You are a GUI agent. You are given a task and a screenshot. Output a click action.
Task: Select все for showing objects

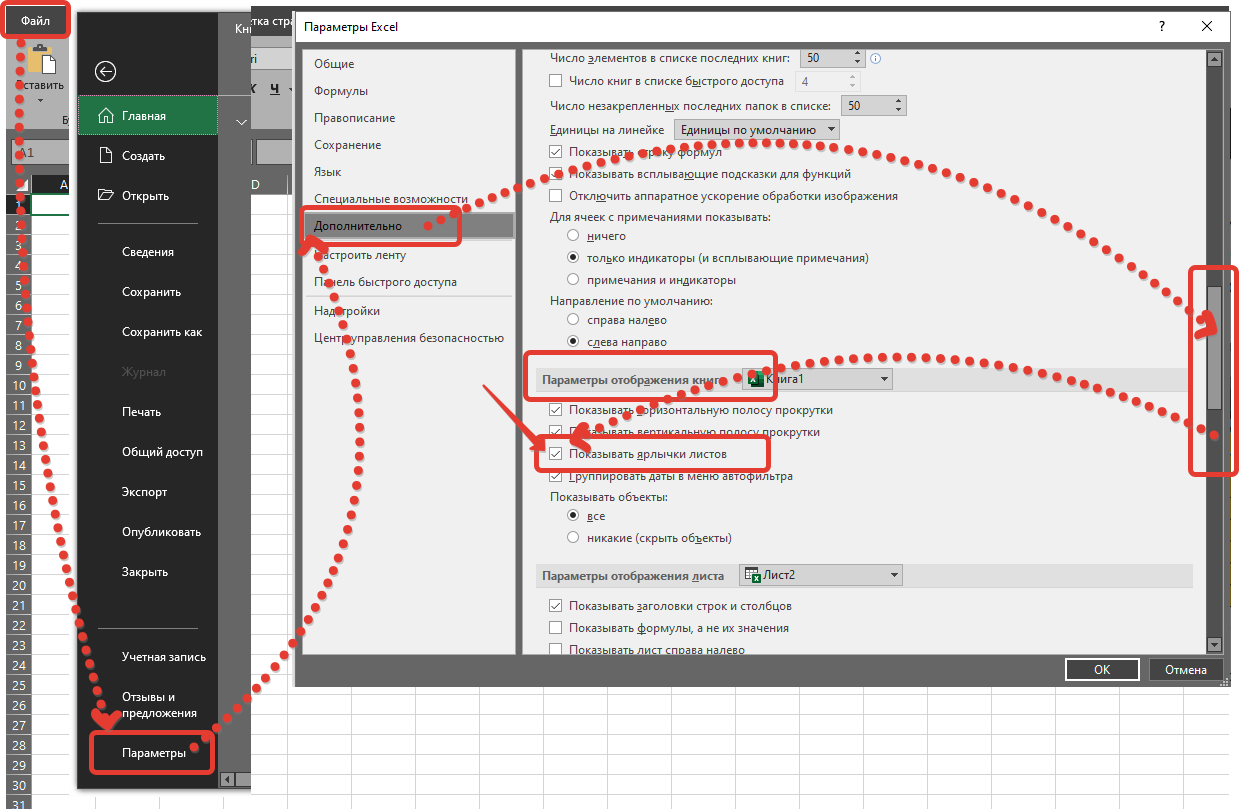[x=573, y=516]
